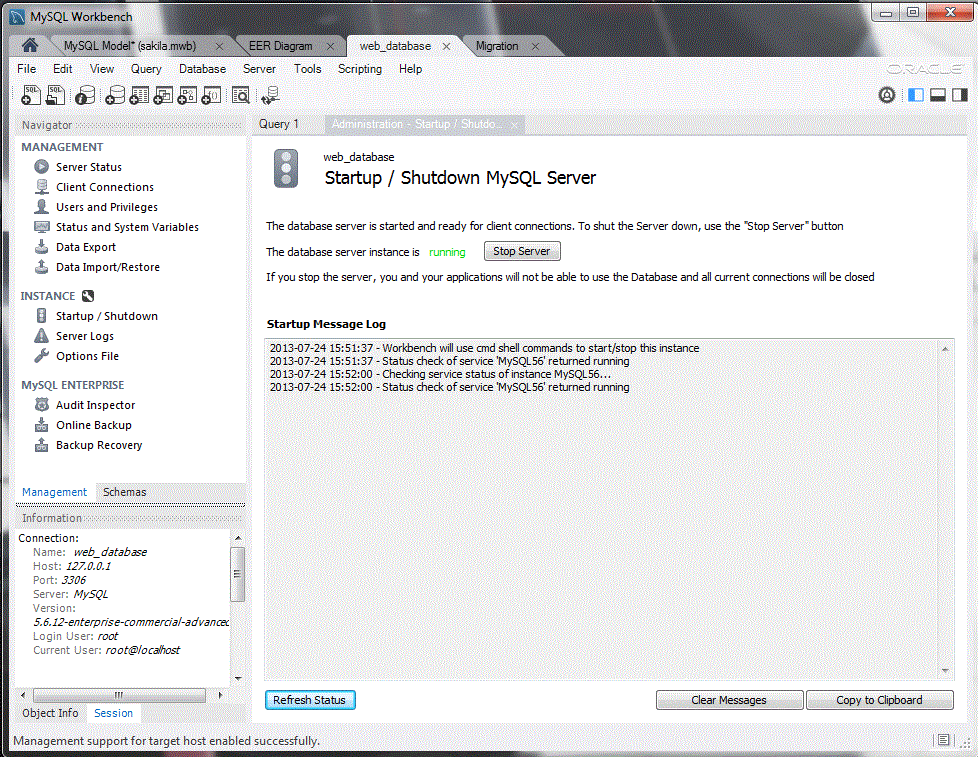
Task: Click Refresh Status below the message log
Action: [x=310, y=700]
